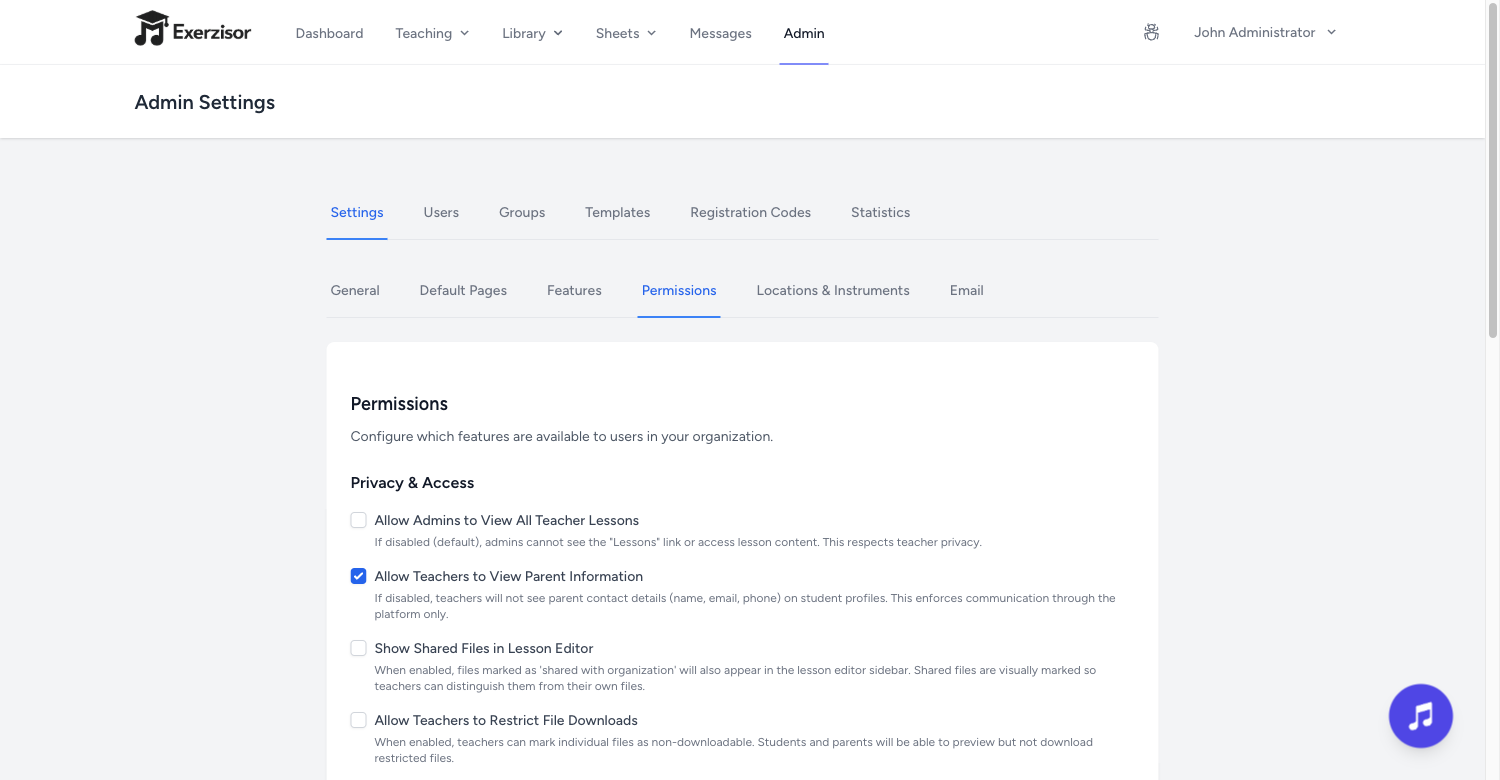Switch to the Templates tab

pyautogui.click(x=618, y=212)
